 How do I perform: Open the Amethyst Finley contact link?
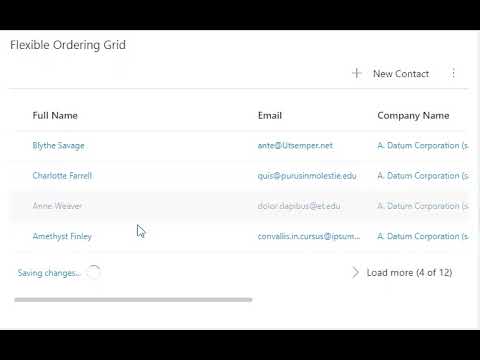62,236
